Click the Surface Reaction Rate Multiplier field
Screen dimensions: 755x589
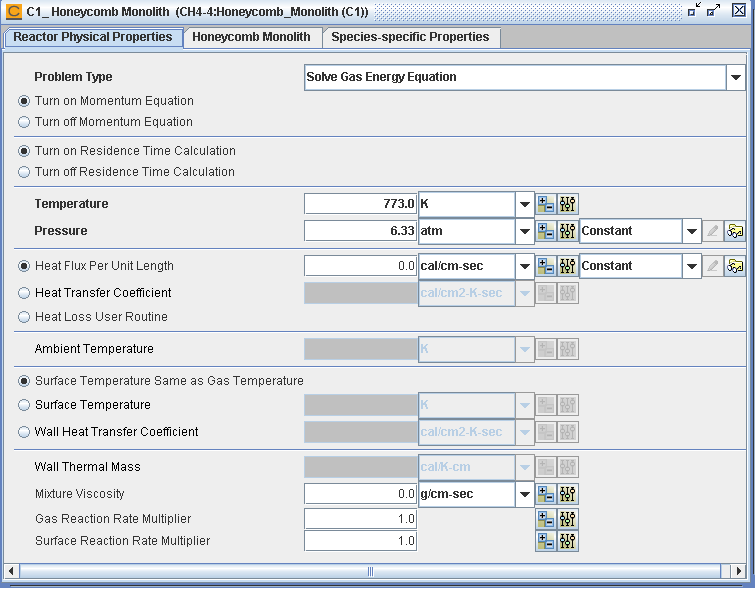[360, 541]
